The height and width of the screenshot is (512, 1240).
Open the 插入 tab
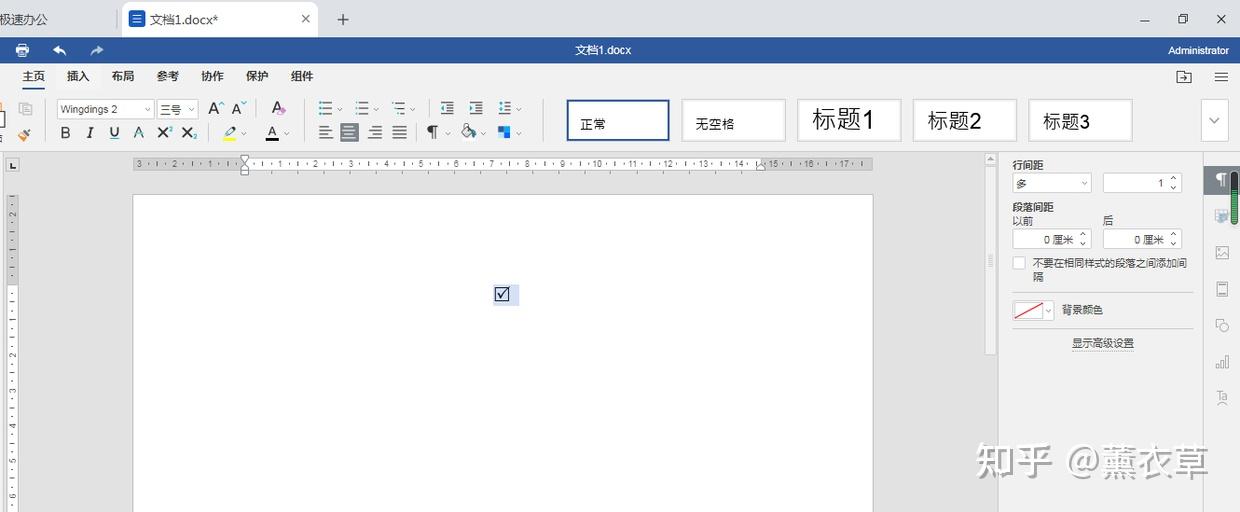[x=78, y=76]
